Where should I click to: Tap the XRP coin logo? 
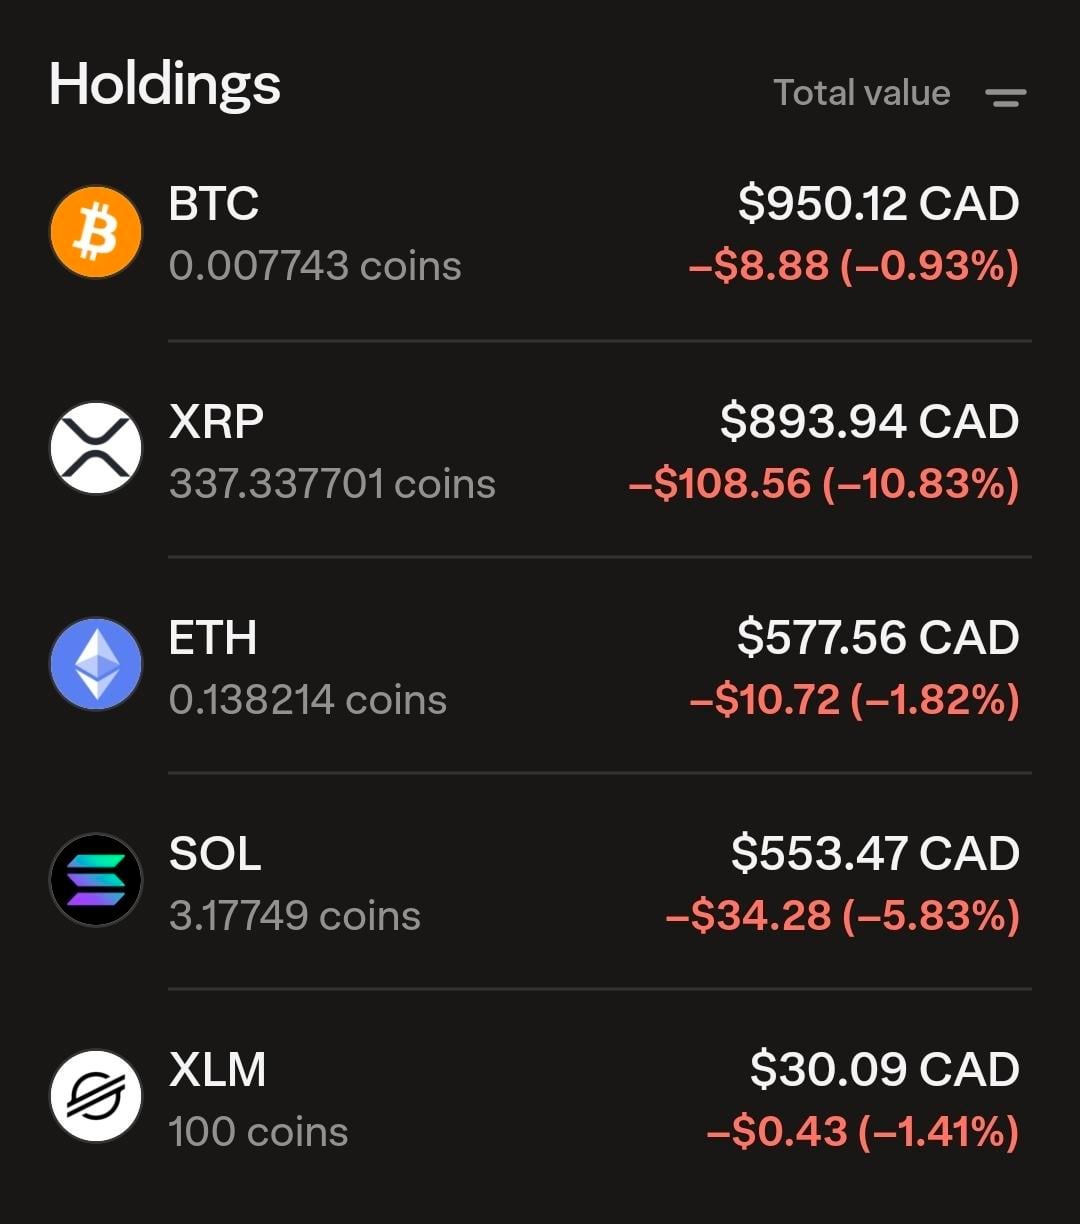click(x=96, y=448)
